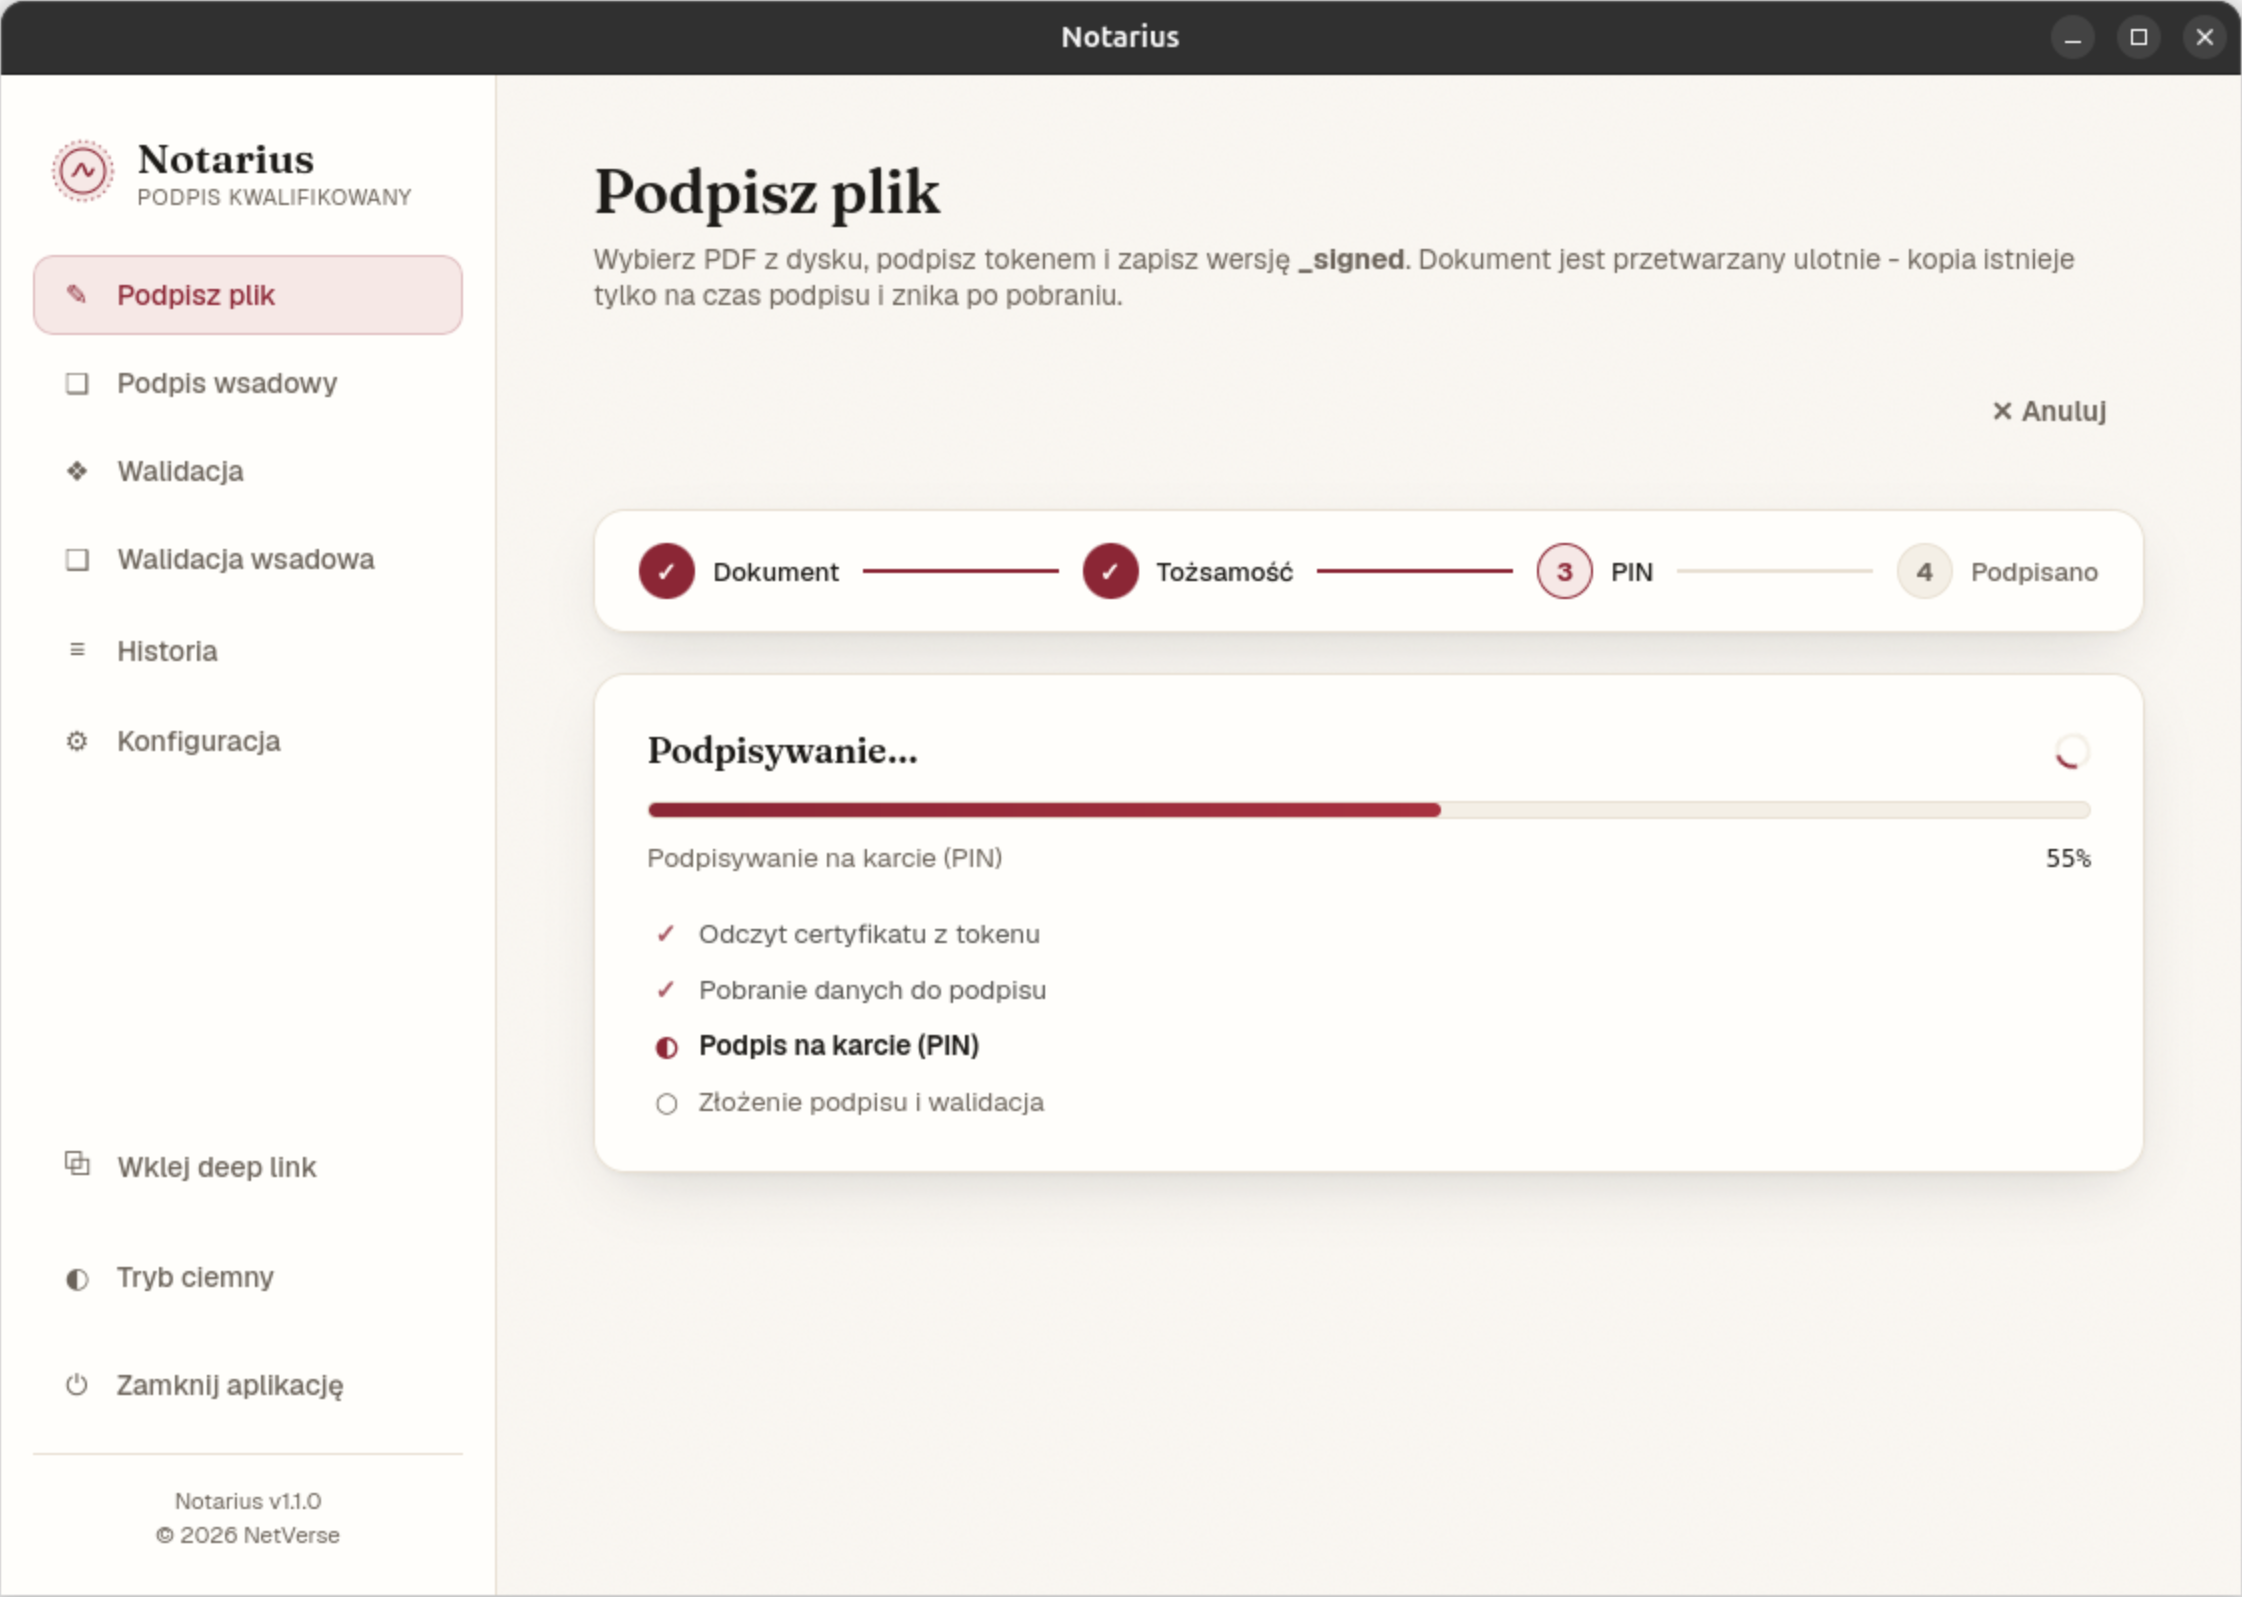Click the bold Podpis na karcie (PIN) text
The width and height of the screenshot is (2242, 1597).
839,1046
